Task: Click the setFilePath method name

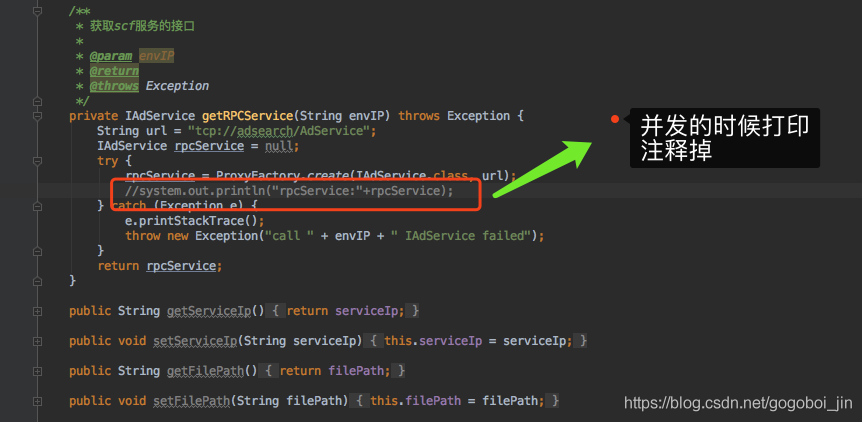Action: coord(191,401)
